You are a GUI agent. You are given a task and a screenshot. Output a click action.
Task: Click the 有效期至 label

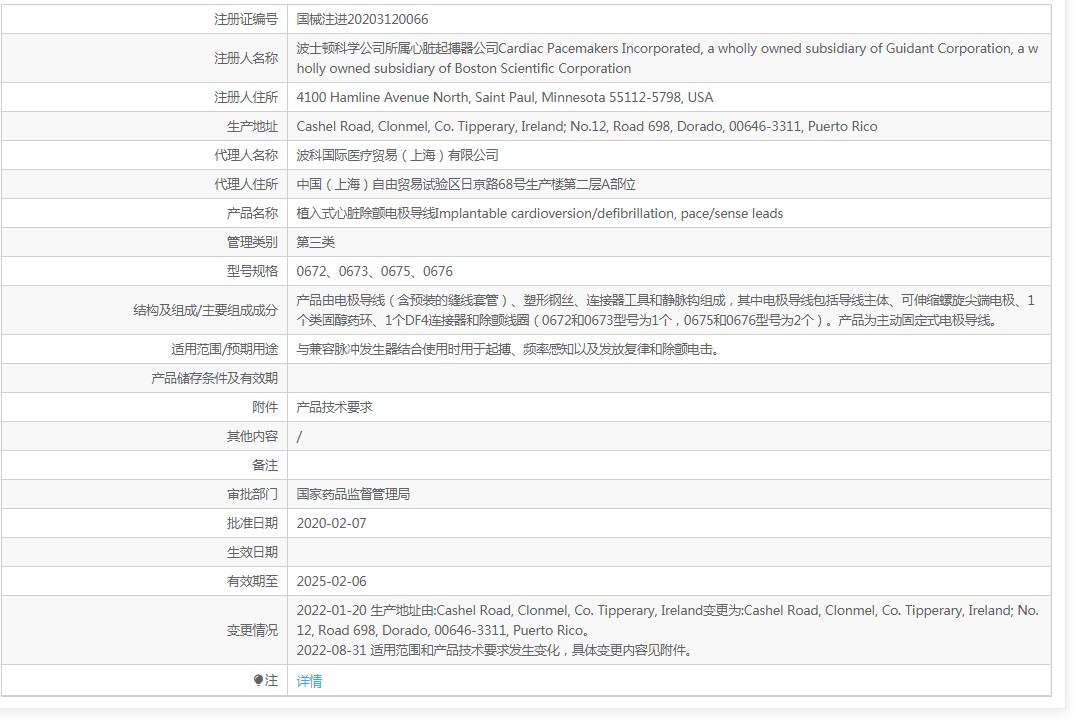pos(252,581)
